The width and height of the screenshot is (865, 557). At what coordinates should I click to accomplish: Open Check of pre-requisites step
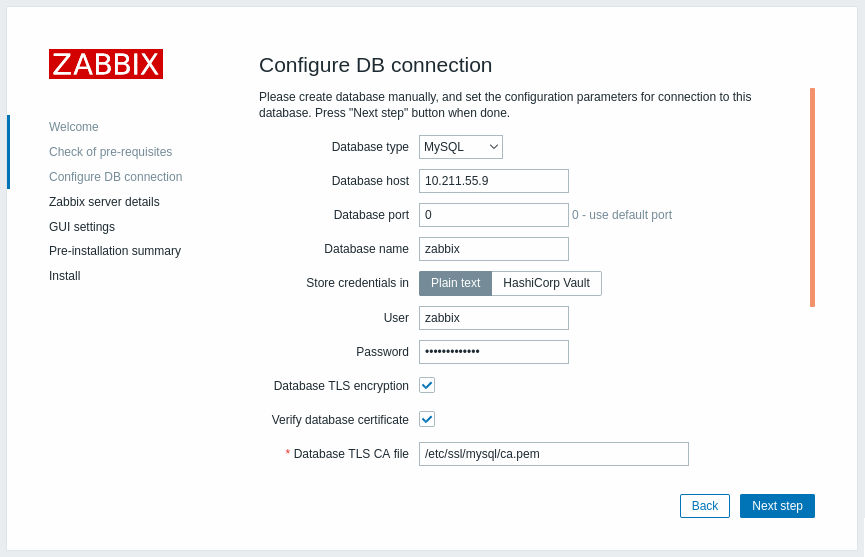110,152
